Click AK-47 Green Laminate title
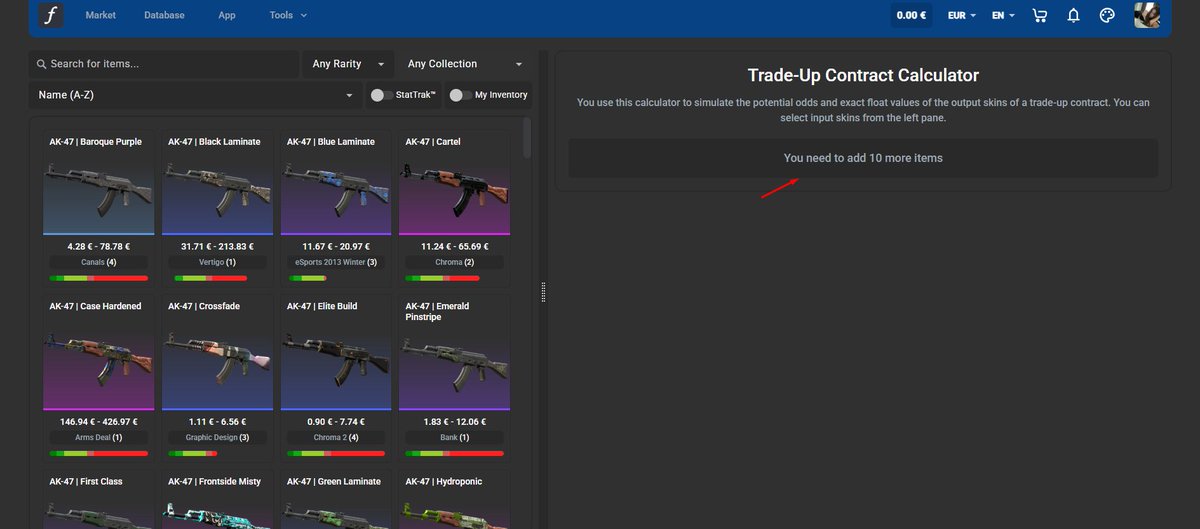1200x529 pixels. 334,482
